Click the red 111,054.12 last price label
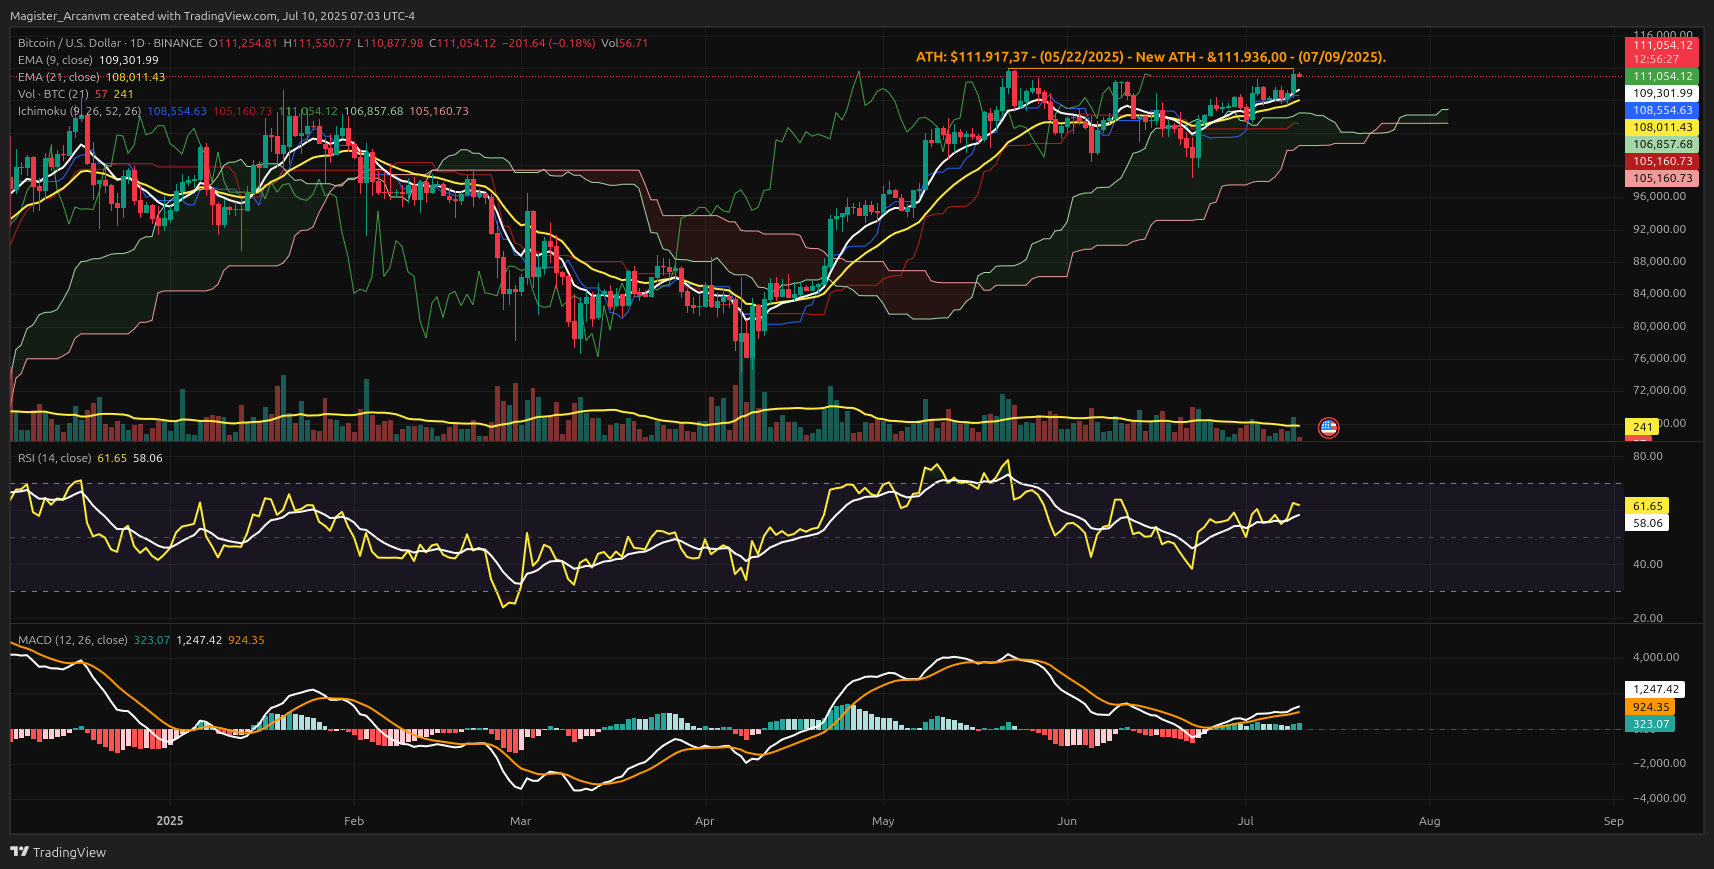This screenshot has height=869, width=1714. (x=1663, y=45)
